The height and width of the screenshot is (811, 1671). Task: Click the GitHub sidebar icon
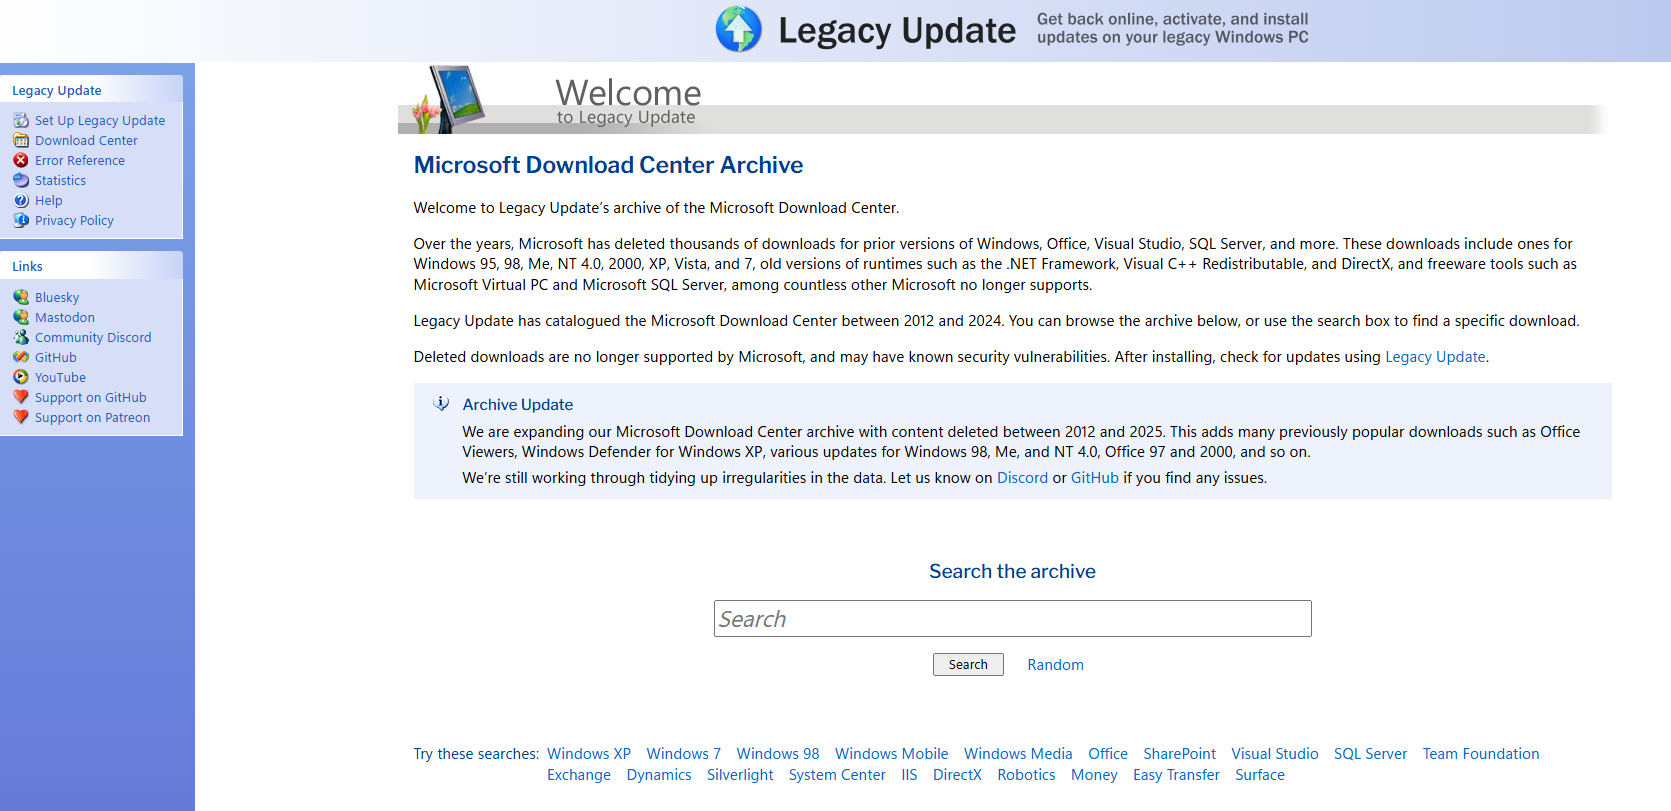point(21,357)
